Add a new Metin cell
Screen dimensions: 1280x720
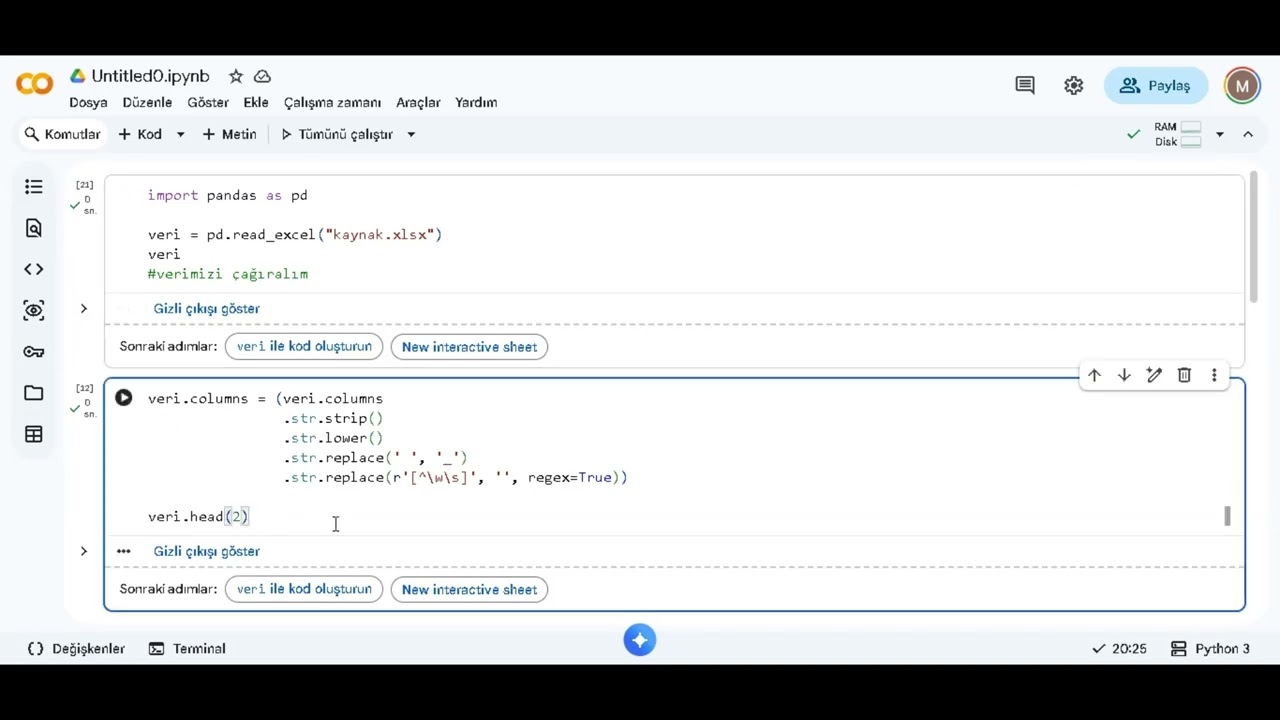(x=229, y=134)
